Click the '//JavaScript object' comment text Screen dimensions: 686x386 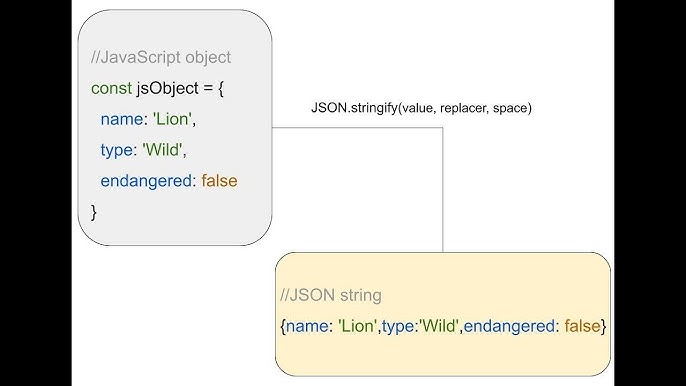(x=161, y=57)
